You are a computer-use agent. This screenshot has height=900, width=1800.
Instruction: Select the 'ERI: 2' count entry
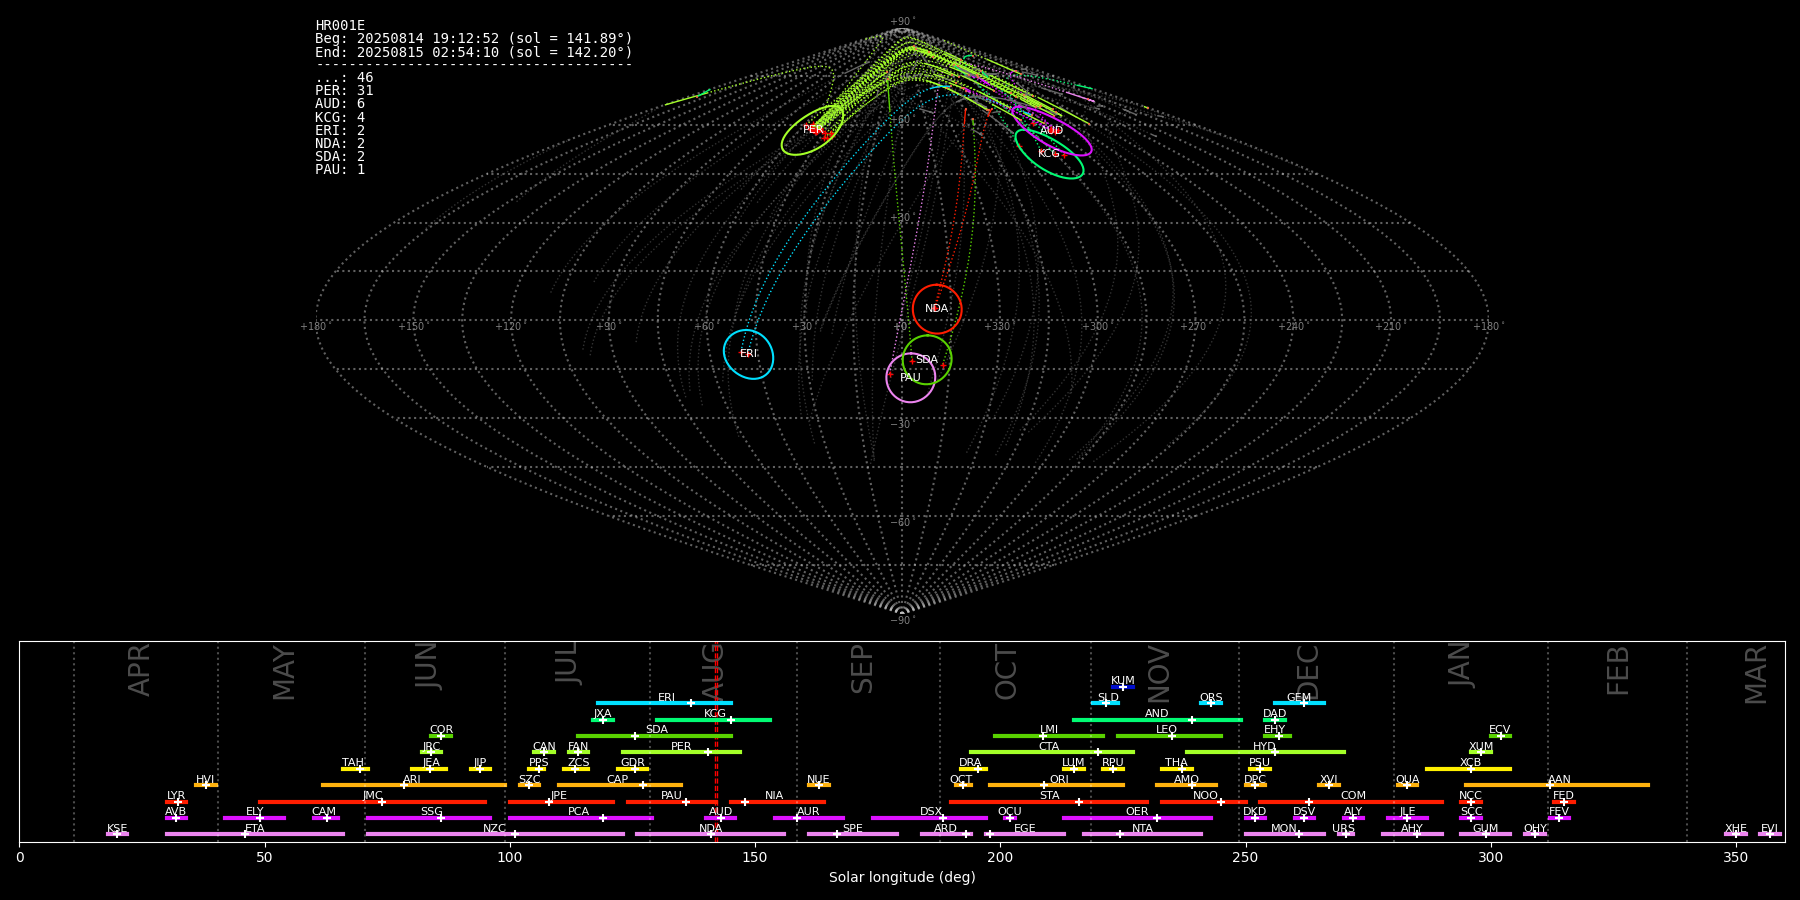(x=340, y=130)
